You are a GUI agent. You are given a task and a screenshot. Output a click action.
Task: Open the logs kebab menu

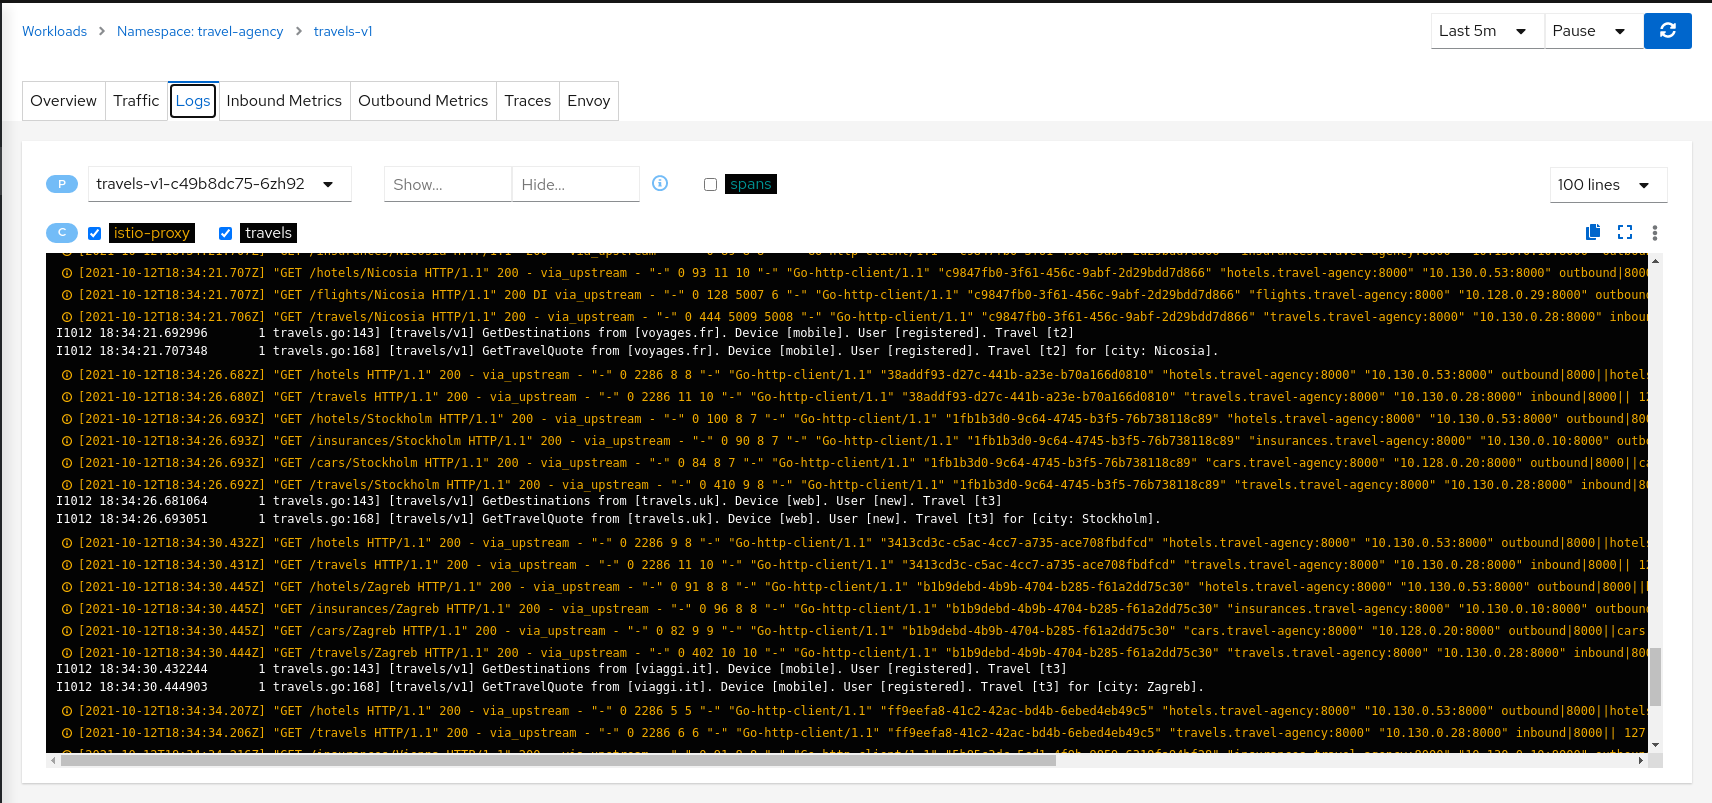click(x=1655, y=232)
